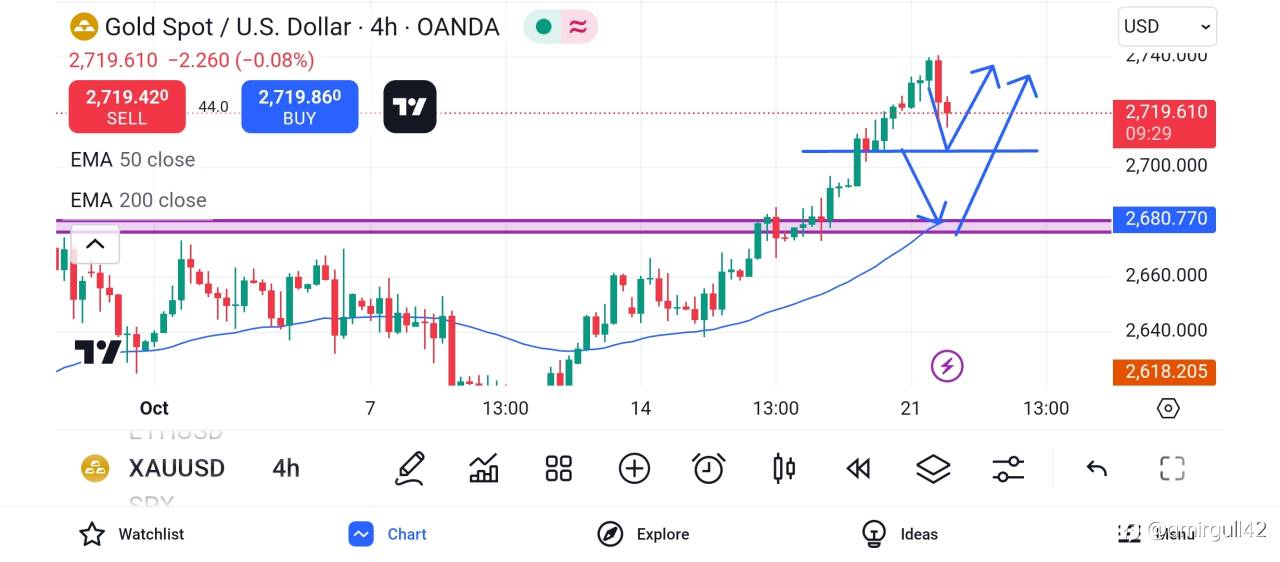Screen dimensions: 1280x562
Task: Open the object tree layers icon
Action: pyautogui.click(x=933, y=468)
